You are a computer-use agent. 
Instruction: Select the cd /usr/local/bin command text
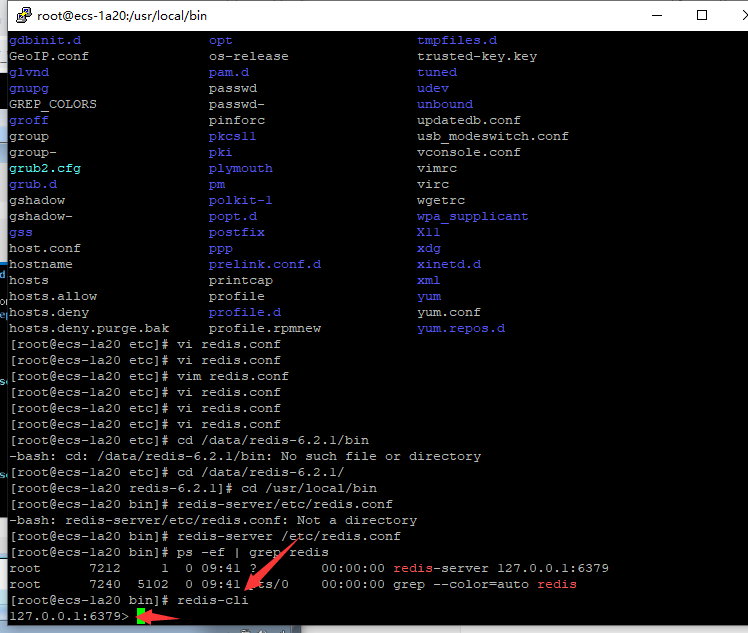[309, 488]
